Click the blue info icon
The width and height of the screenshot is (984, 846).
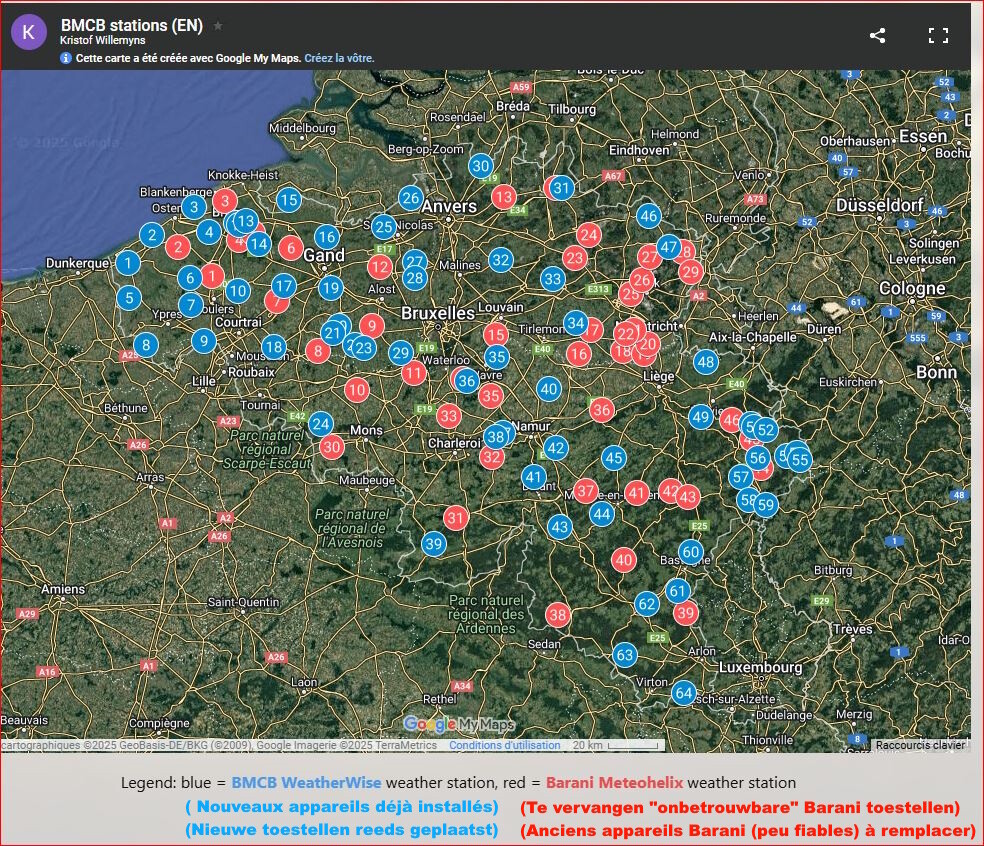coord(66,58)
